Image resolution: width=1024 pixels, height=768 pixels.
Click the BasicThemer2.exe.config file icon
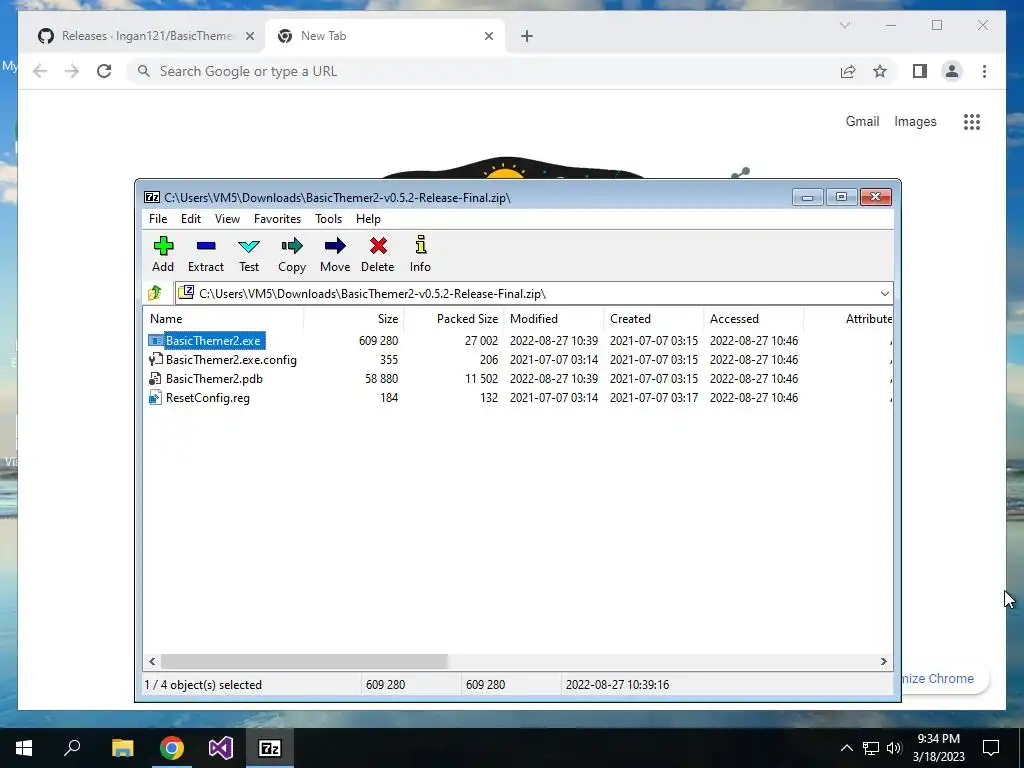[x=155, y=359]
